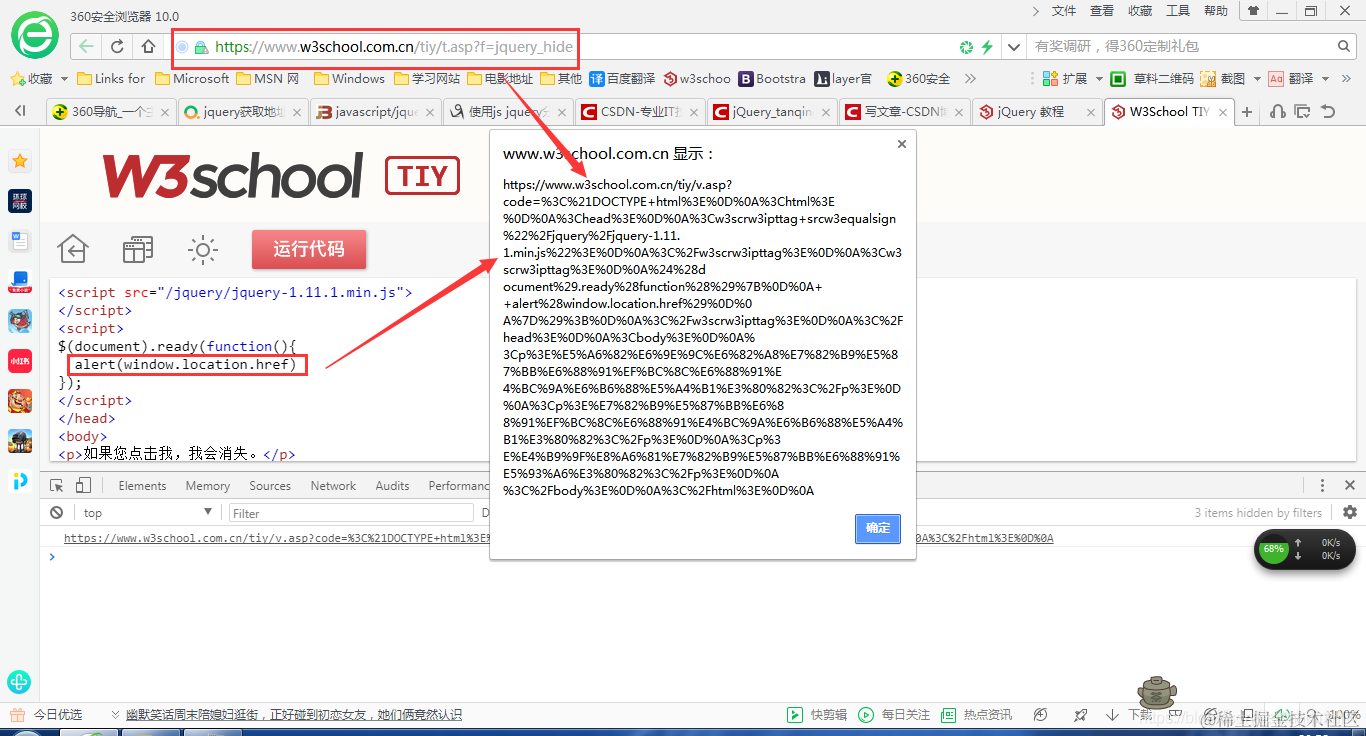This screenshot has width=1366, height=736.
Task: Click the console Filter input field
Action: point(351,513)
